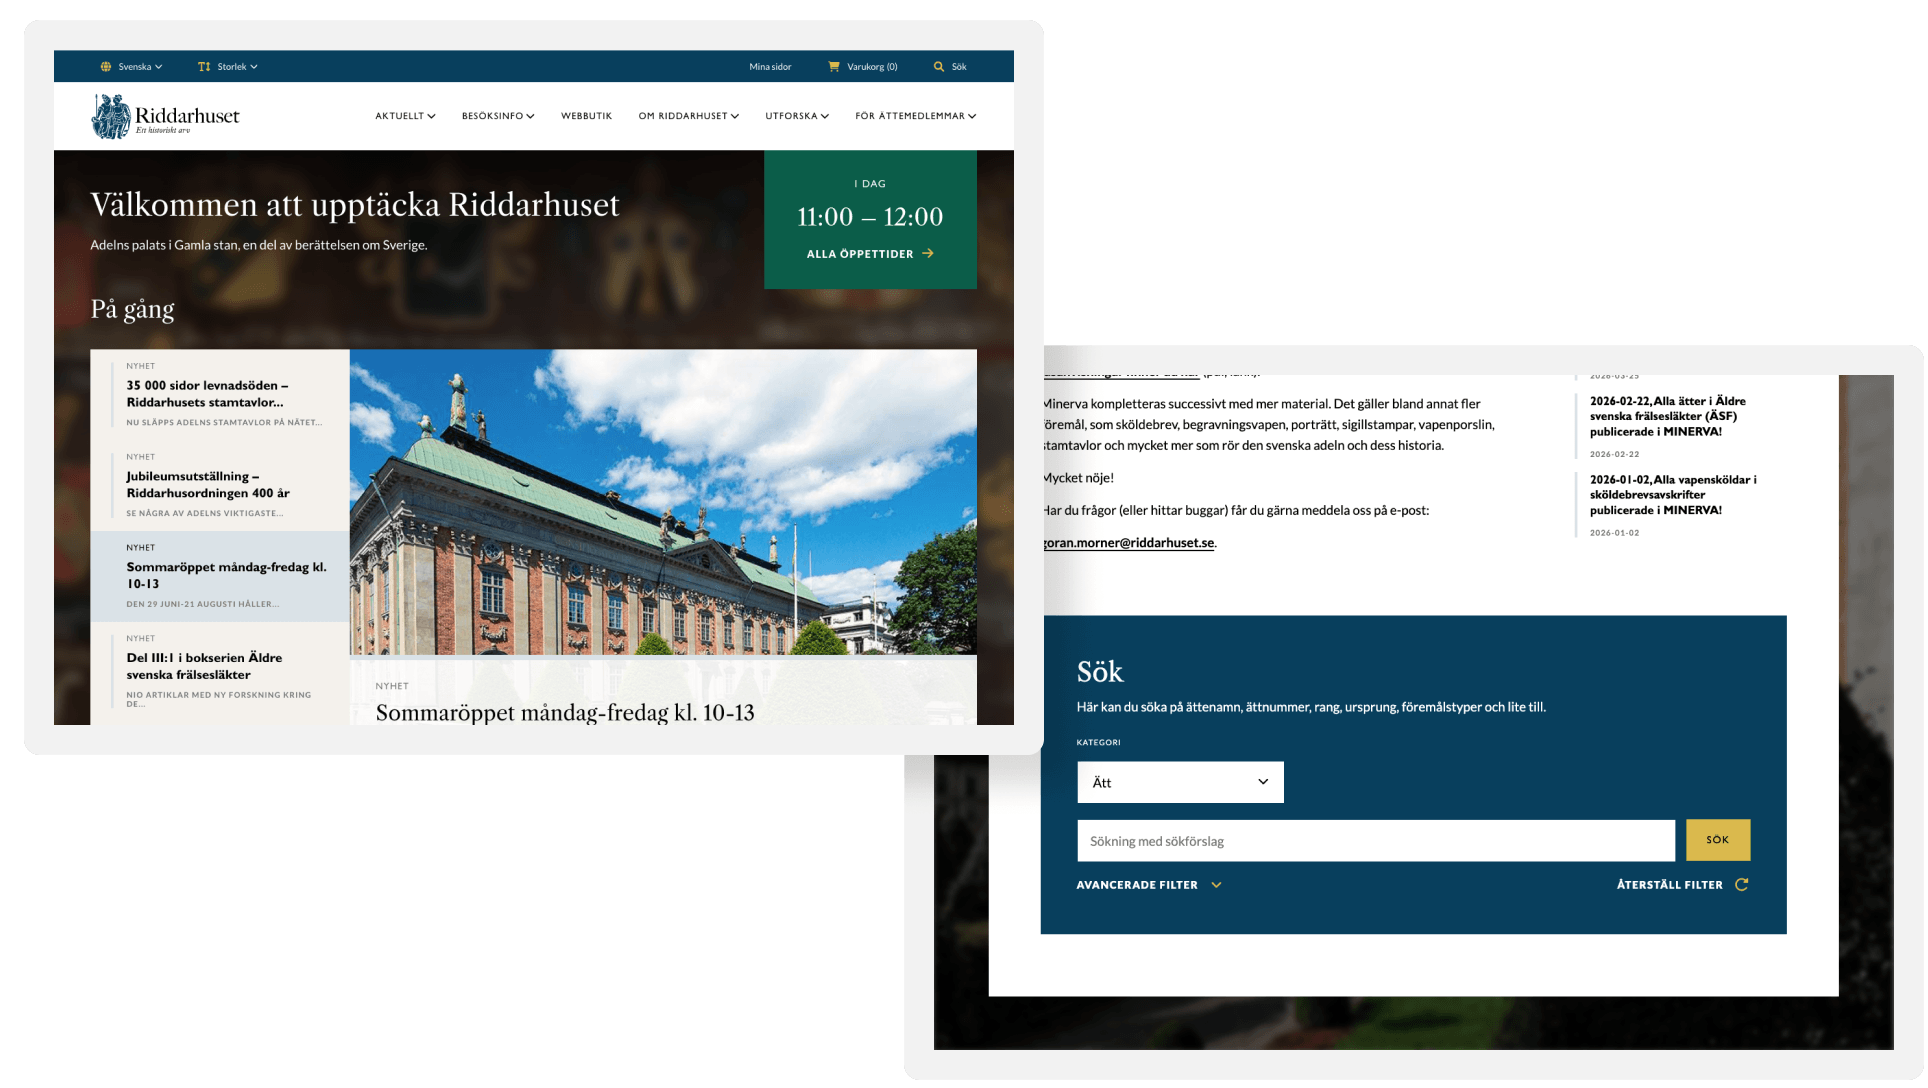Image resolution: width=1928 pixels, height=1088 pixels.
Task: Click the Sök panel heading
Action: pos(1100,672)
